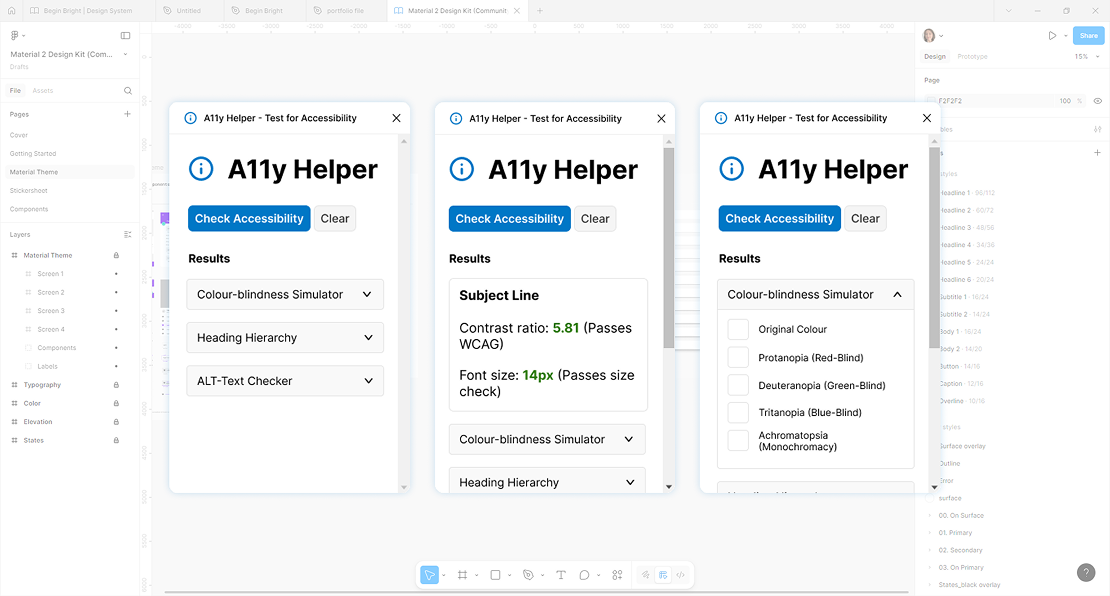The width and height of the screenshot is (1110, 596).
Task: Collapse Colour-blindness Simulator in the right window
Action: [x=816, y=294]
